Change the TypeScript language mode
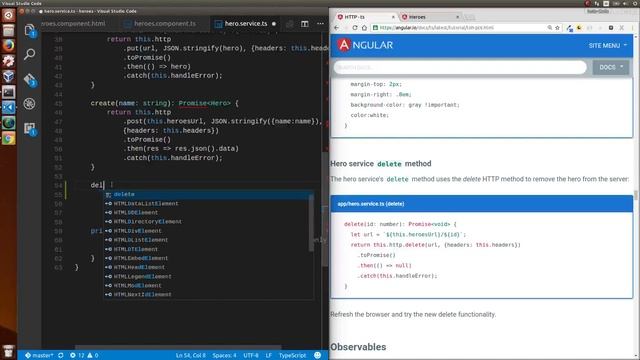The height and width of the screenshot is (360, 640). tap(292, 355)
